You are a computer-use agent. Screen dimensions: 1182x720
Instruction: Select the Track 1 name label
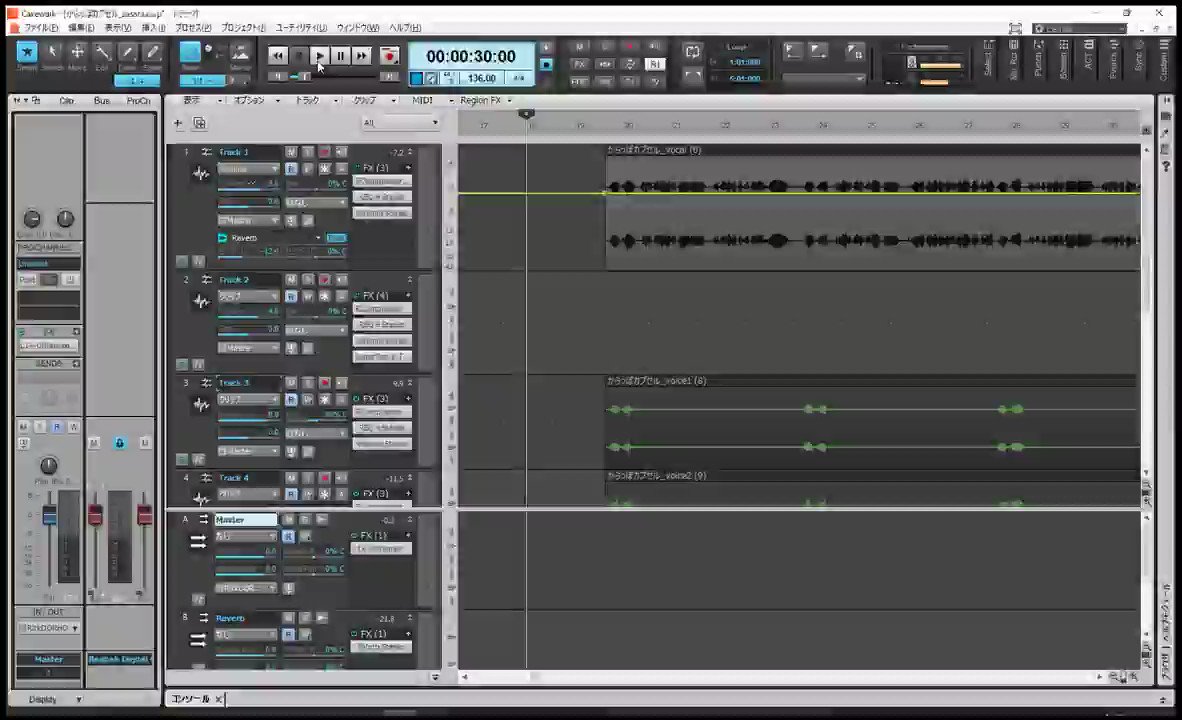coord(234,152)
